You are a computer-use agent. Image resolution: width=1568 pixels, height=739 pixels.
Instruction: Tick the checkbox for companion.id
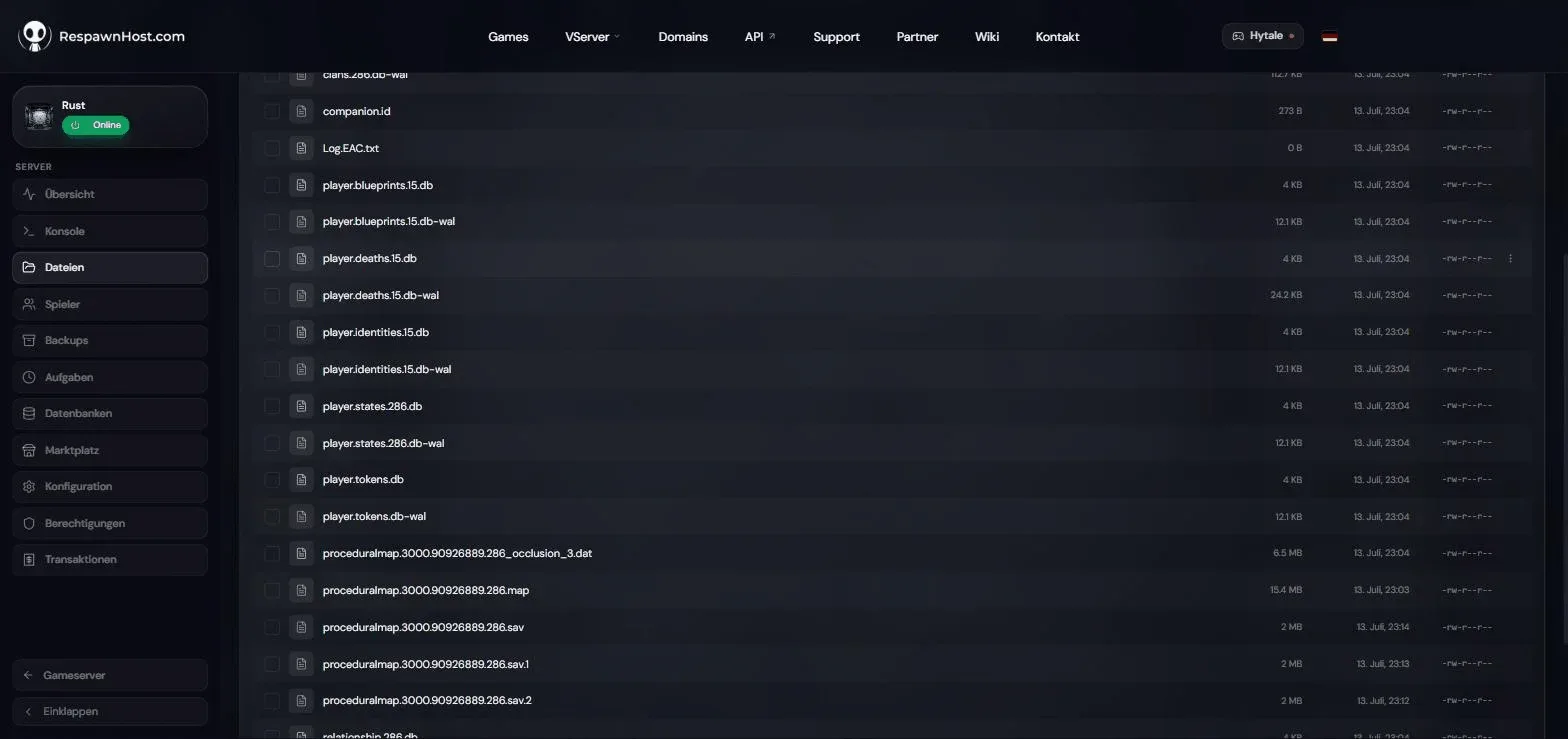(x=272, y=111)
